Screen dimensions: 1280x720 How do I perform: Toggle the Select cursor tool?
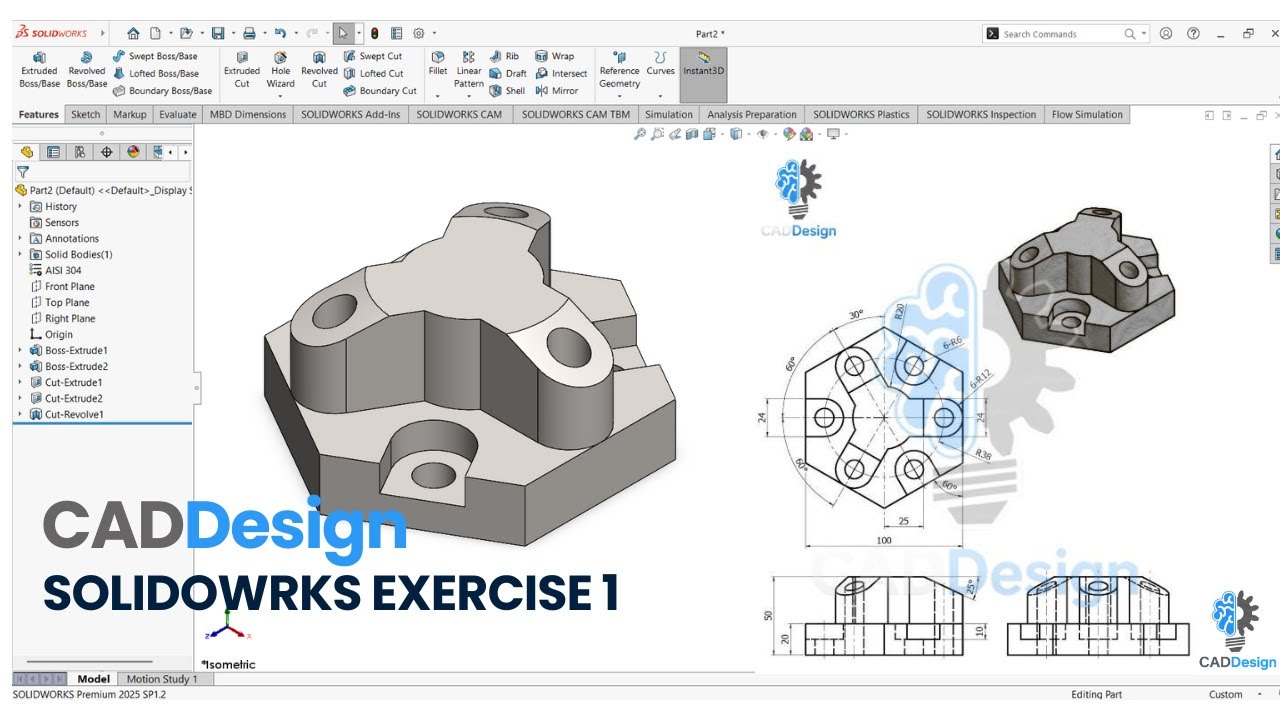point(343,33)
